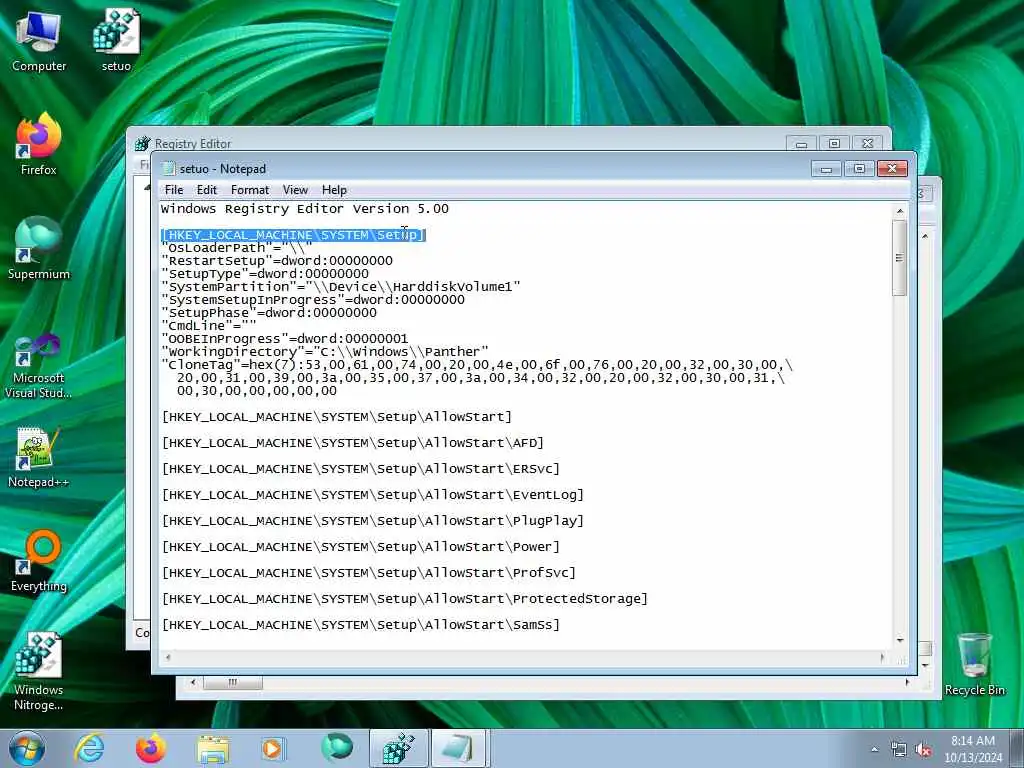Click the "SetupType"=dword:00000000 line
1024x768 pixels.
point(265,274)
